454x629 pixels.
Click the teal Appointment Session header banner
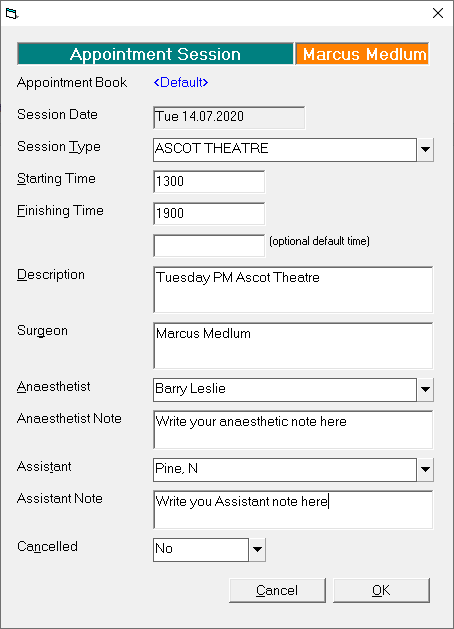[155, 54]
